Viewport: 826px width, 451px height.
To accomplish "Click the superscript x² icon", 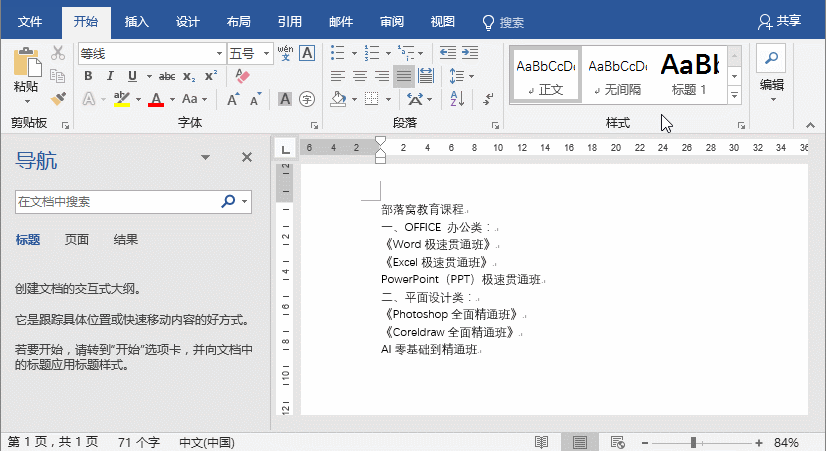I will coord(211,76).
